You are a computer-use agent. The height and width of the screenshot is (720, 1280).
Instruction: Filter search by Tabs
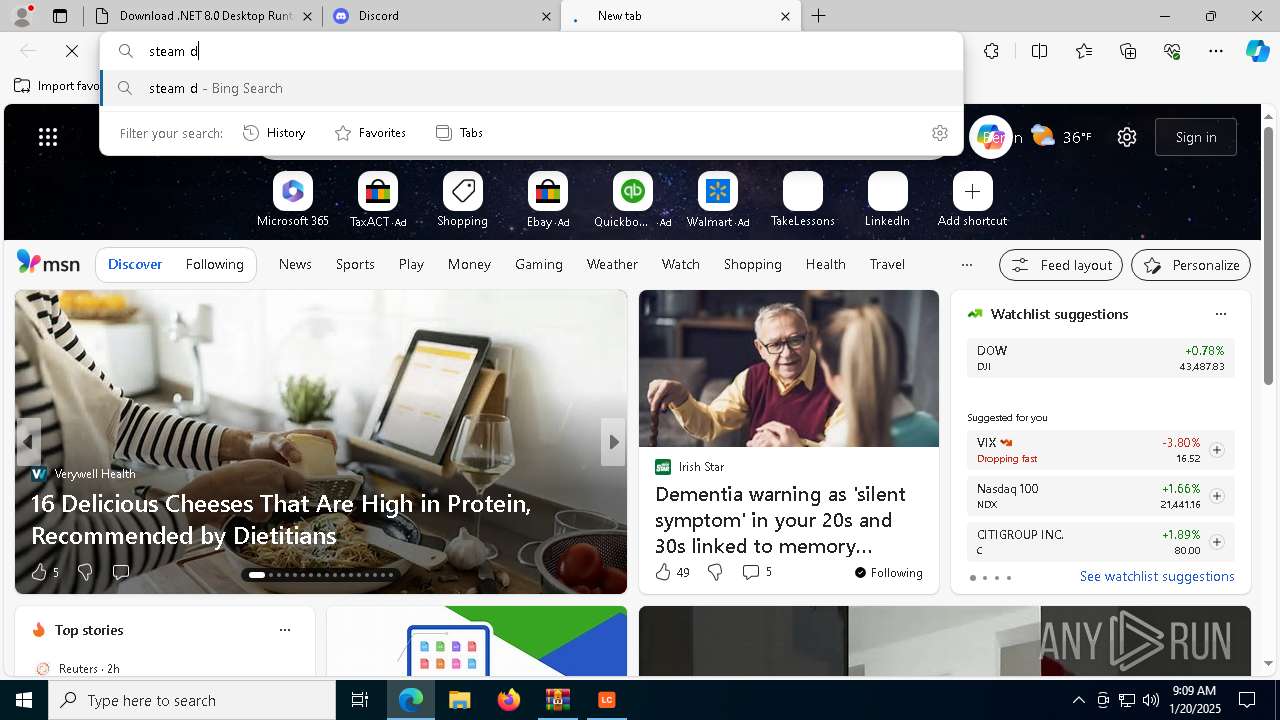[459, 133]
